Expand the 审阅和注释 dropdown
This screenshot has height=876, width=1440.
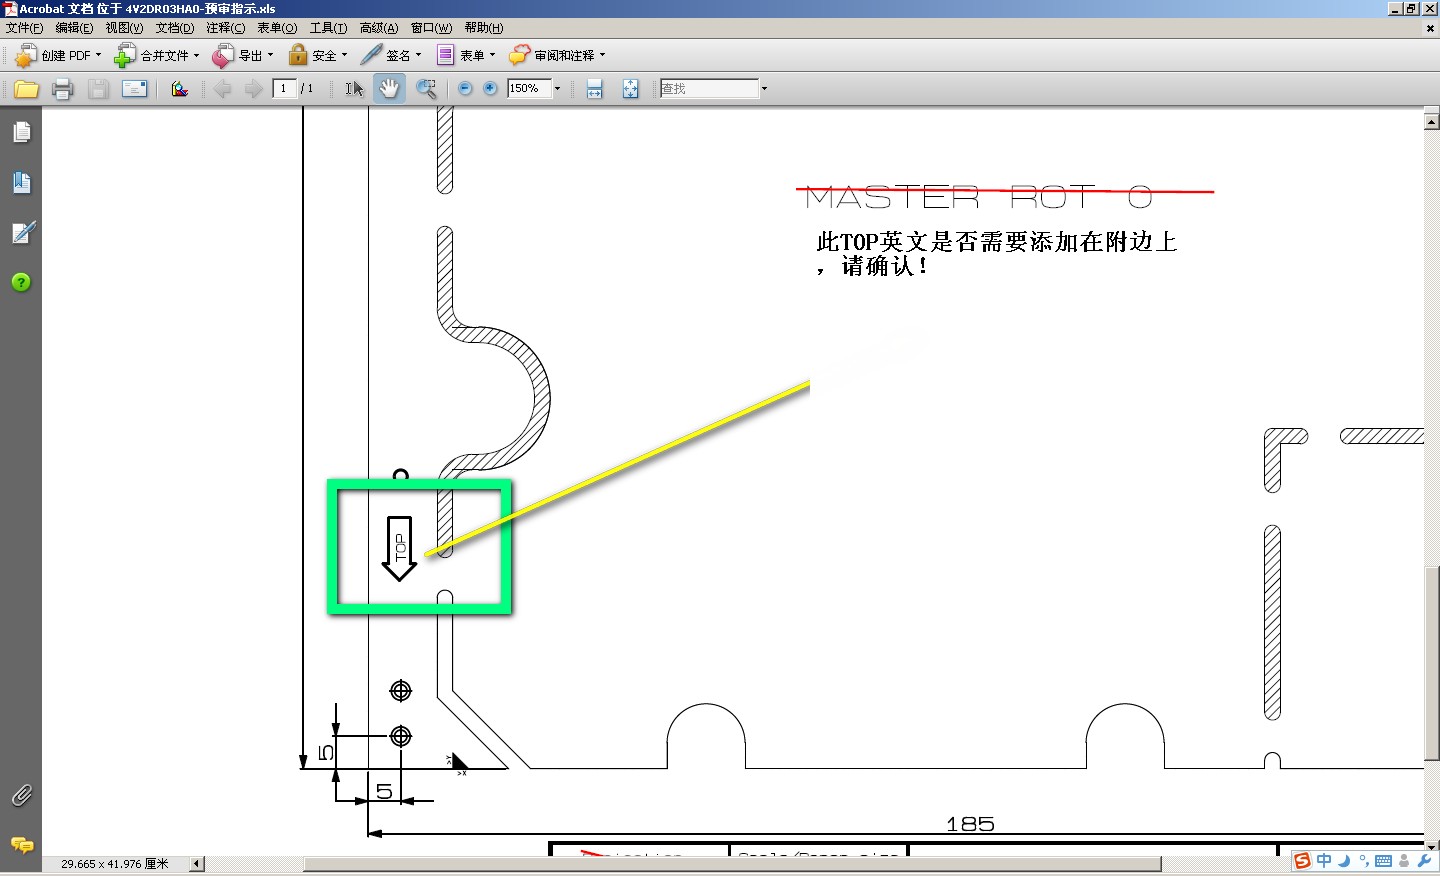(602, 56)
